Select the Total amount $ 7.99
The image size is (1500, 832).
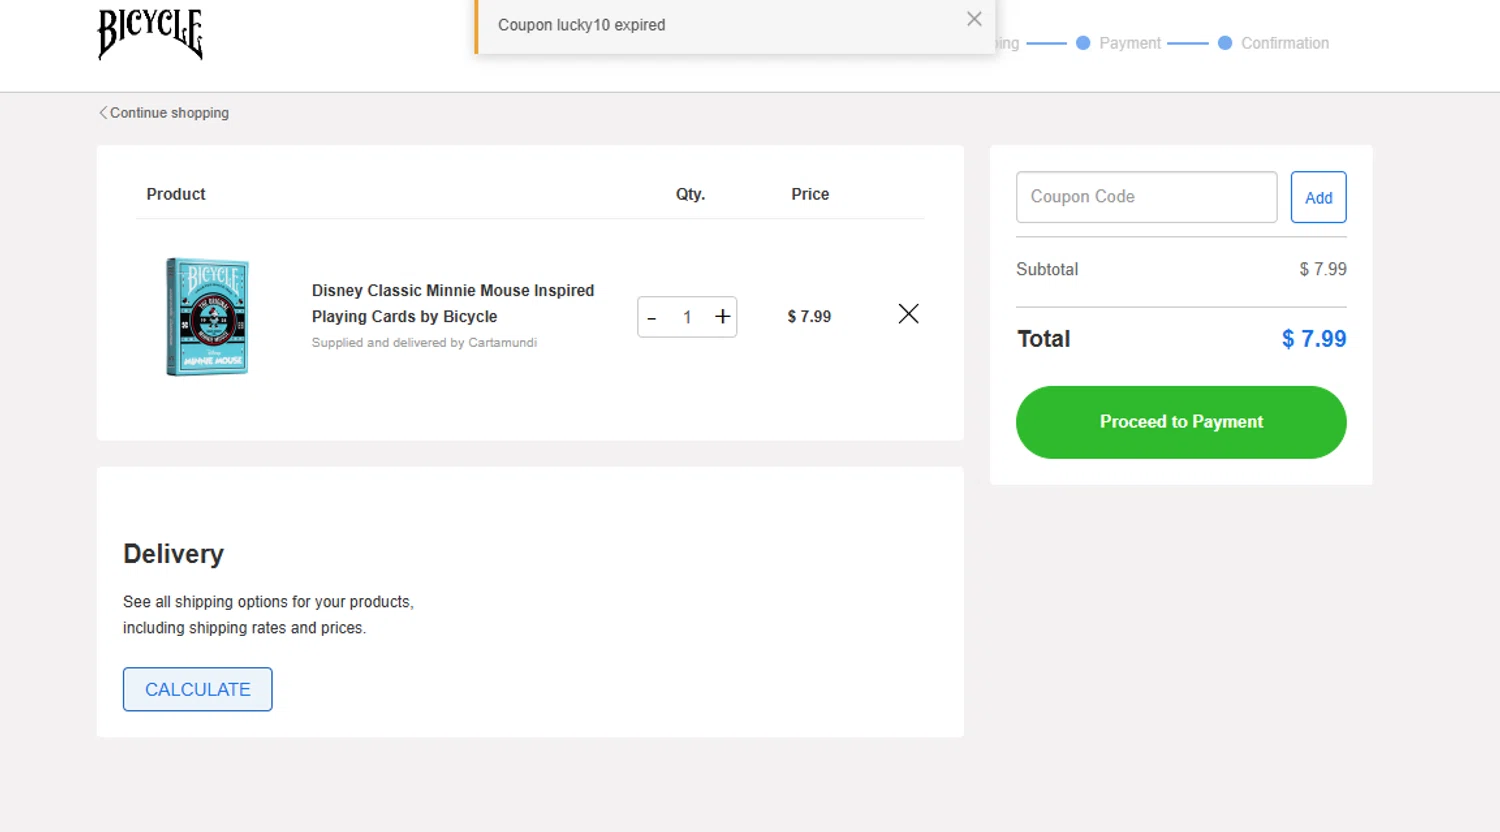pyautogui.click(x=1314, y=339)
